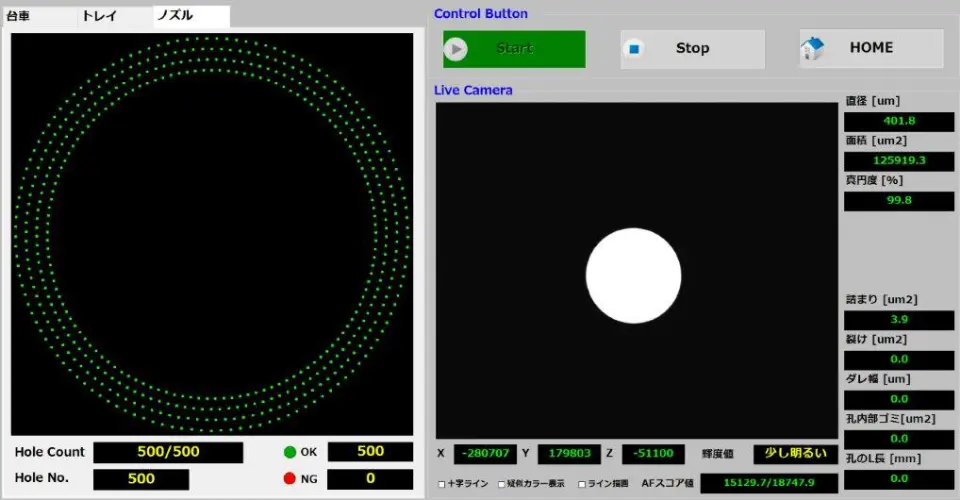Select the Hole Count 500/500 field

[168, 452]
